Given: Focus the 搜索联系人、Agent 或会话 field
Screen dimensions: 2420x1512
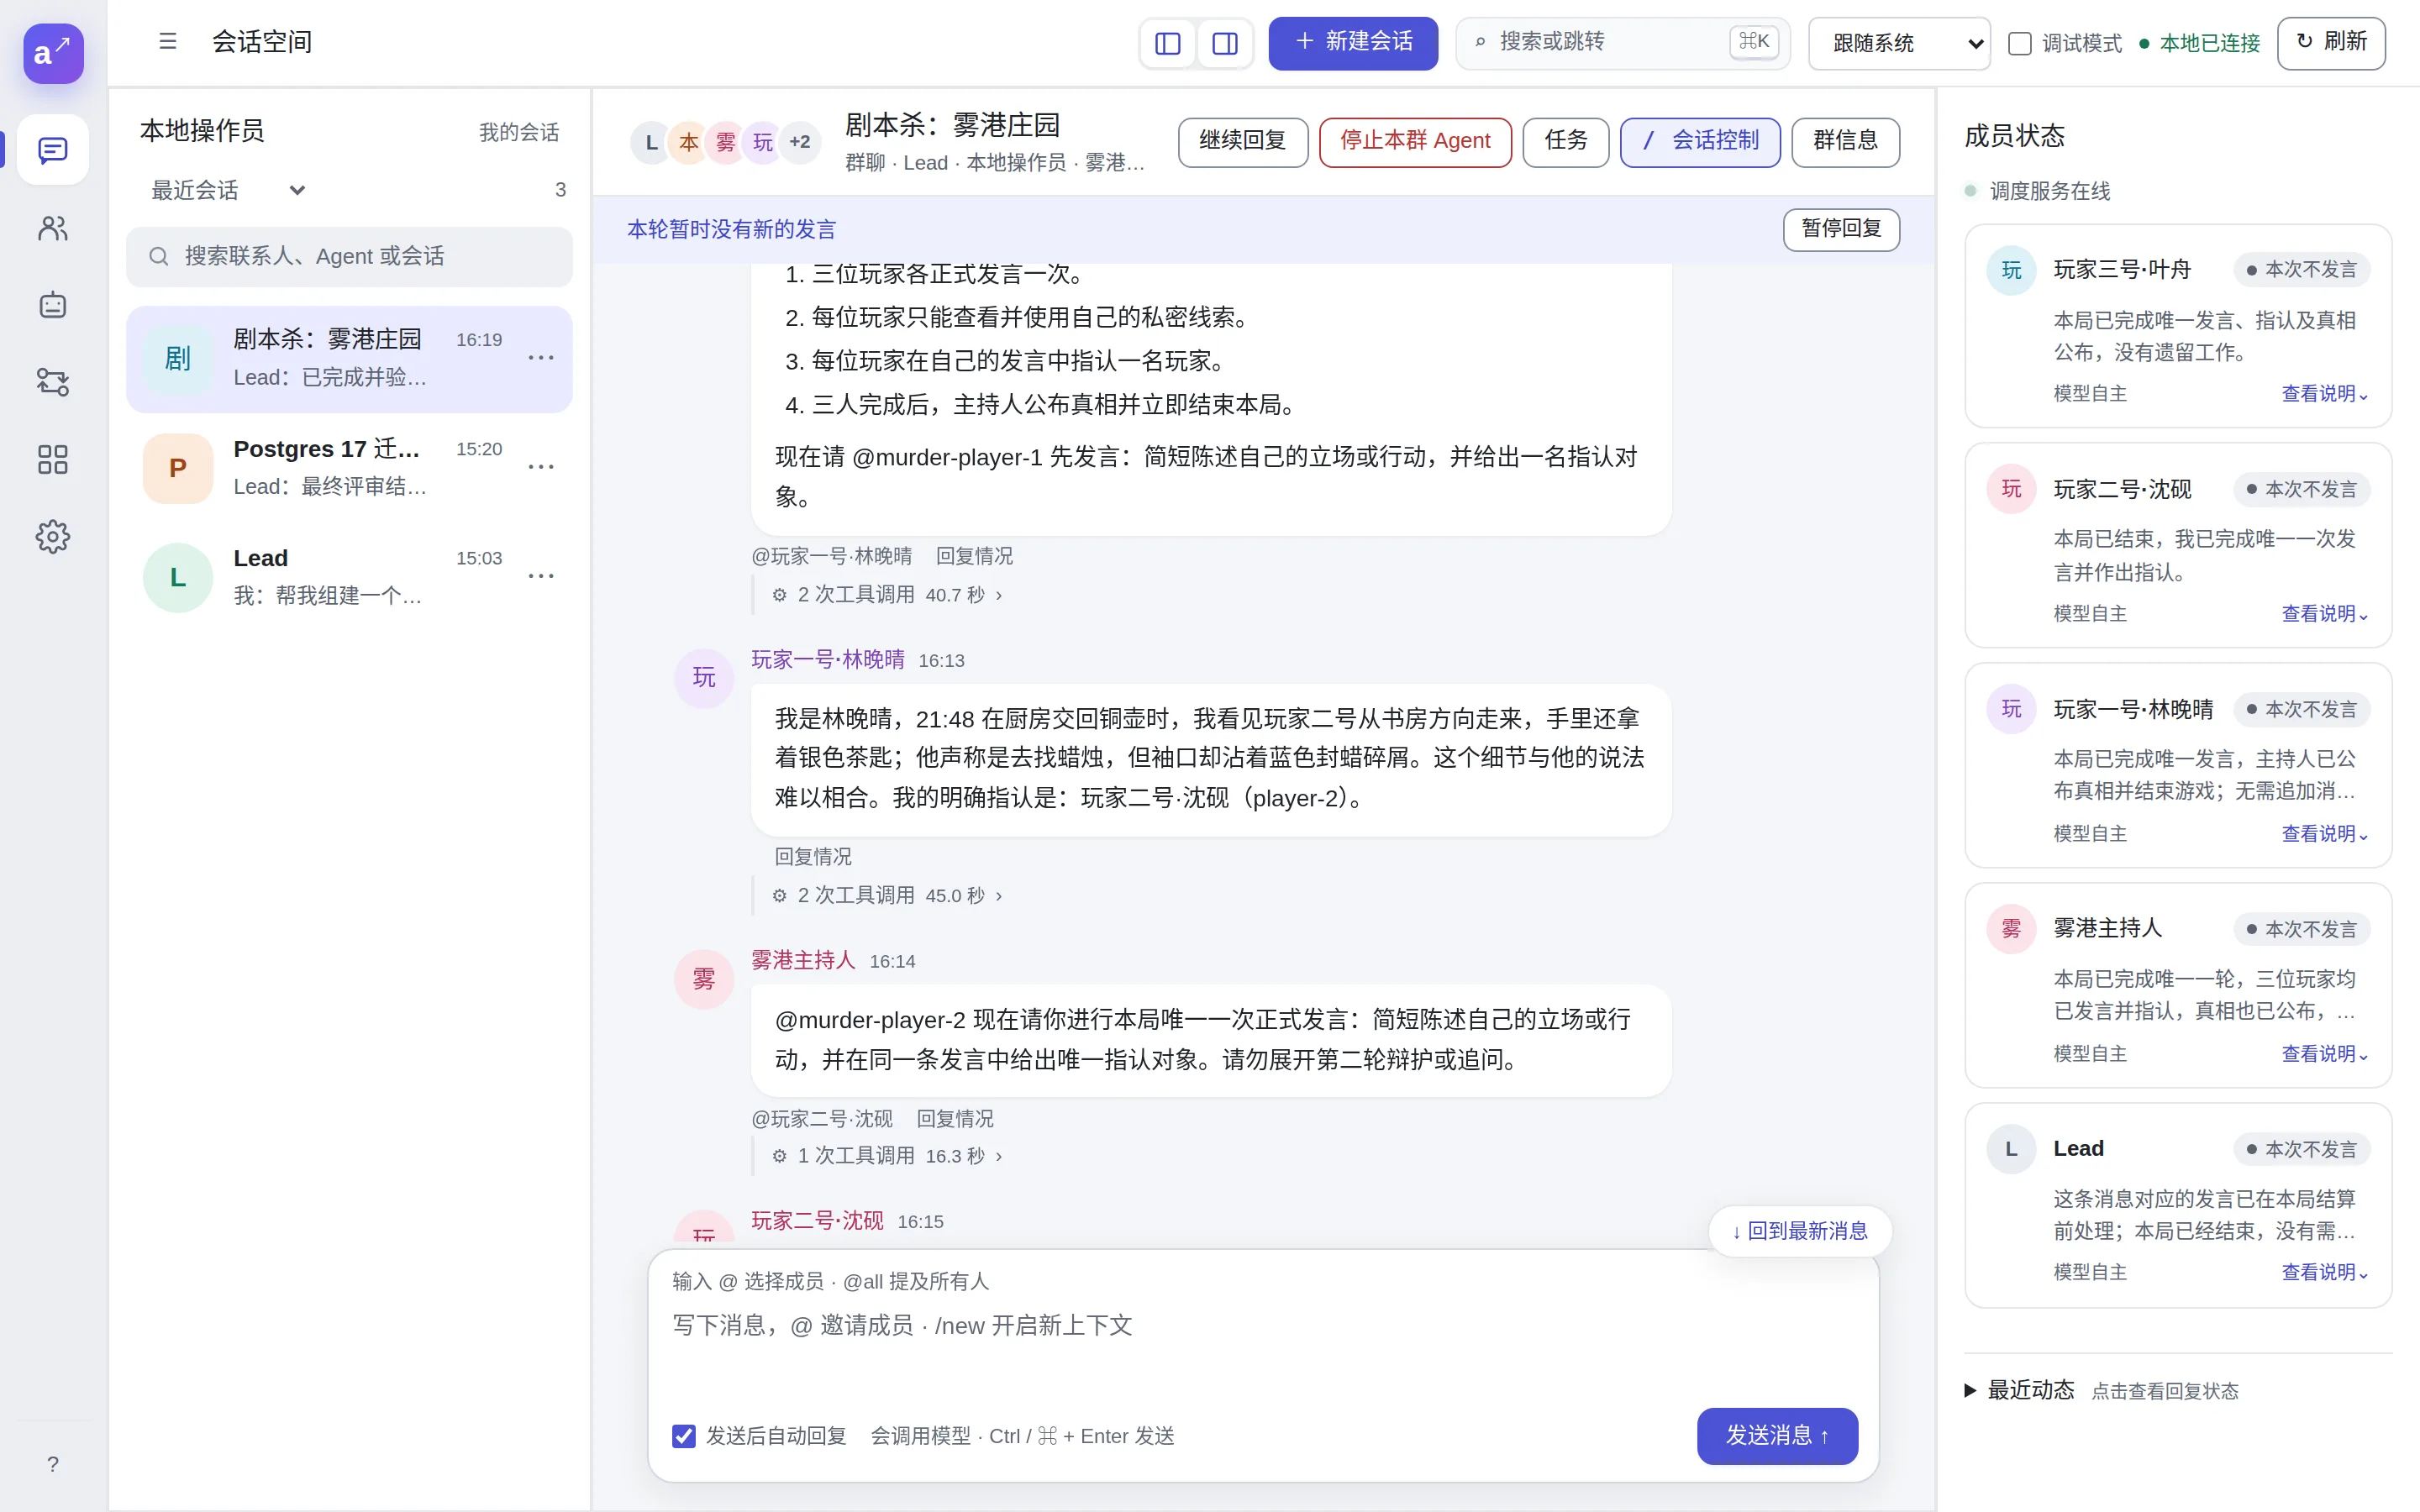Looking at the screenshot, I should [x=349, y=257].
